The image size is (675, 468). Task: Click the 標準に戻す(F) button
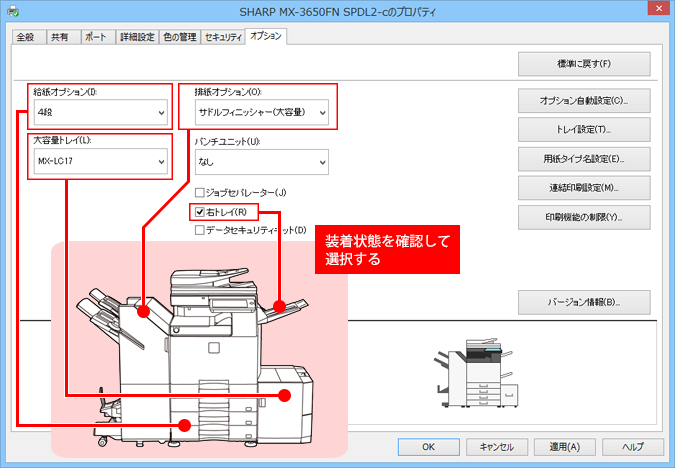click(x=584, y=64)
